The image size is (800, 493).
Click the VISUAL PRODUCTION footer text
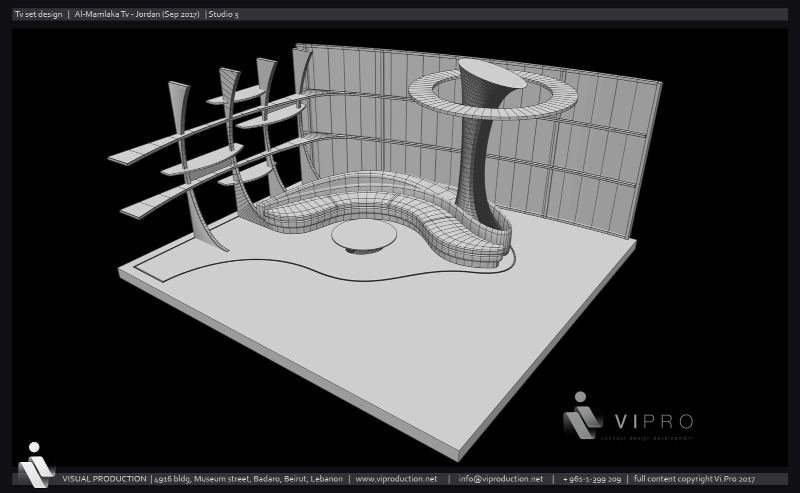coord(104,479)
